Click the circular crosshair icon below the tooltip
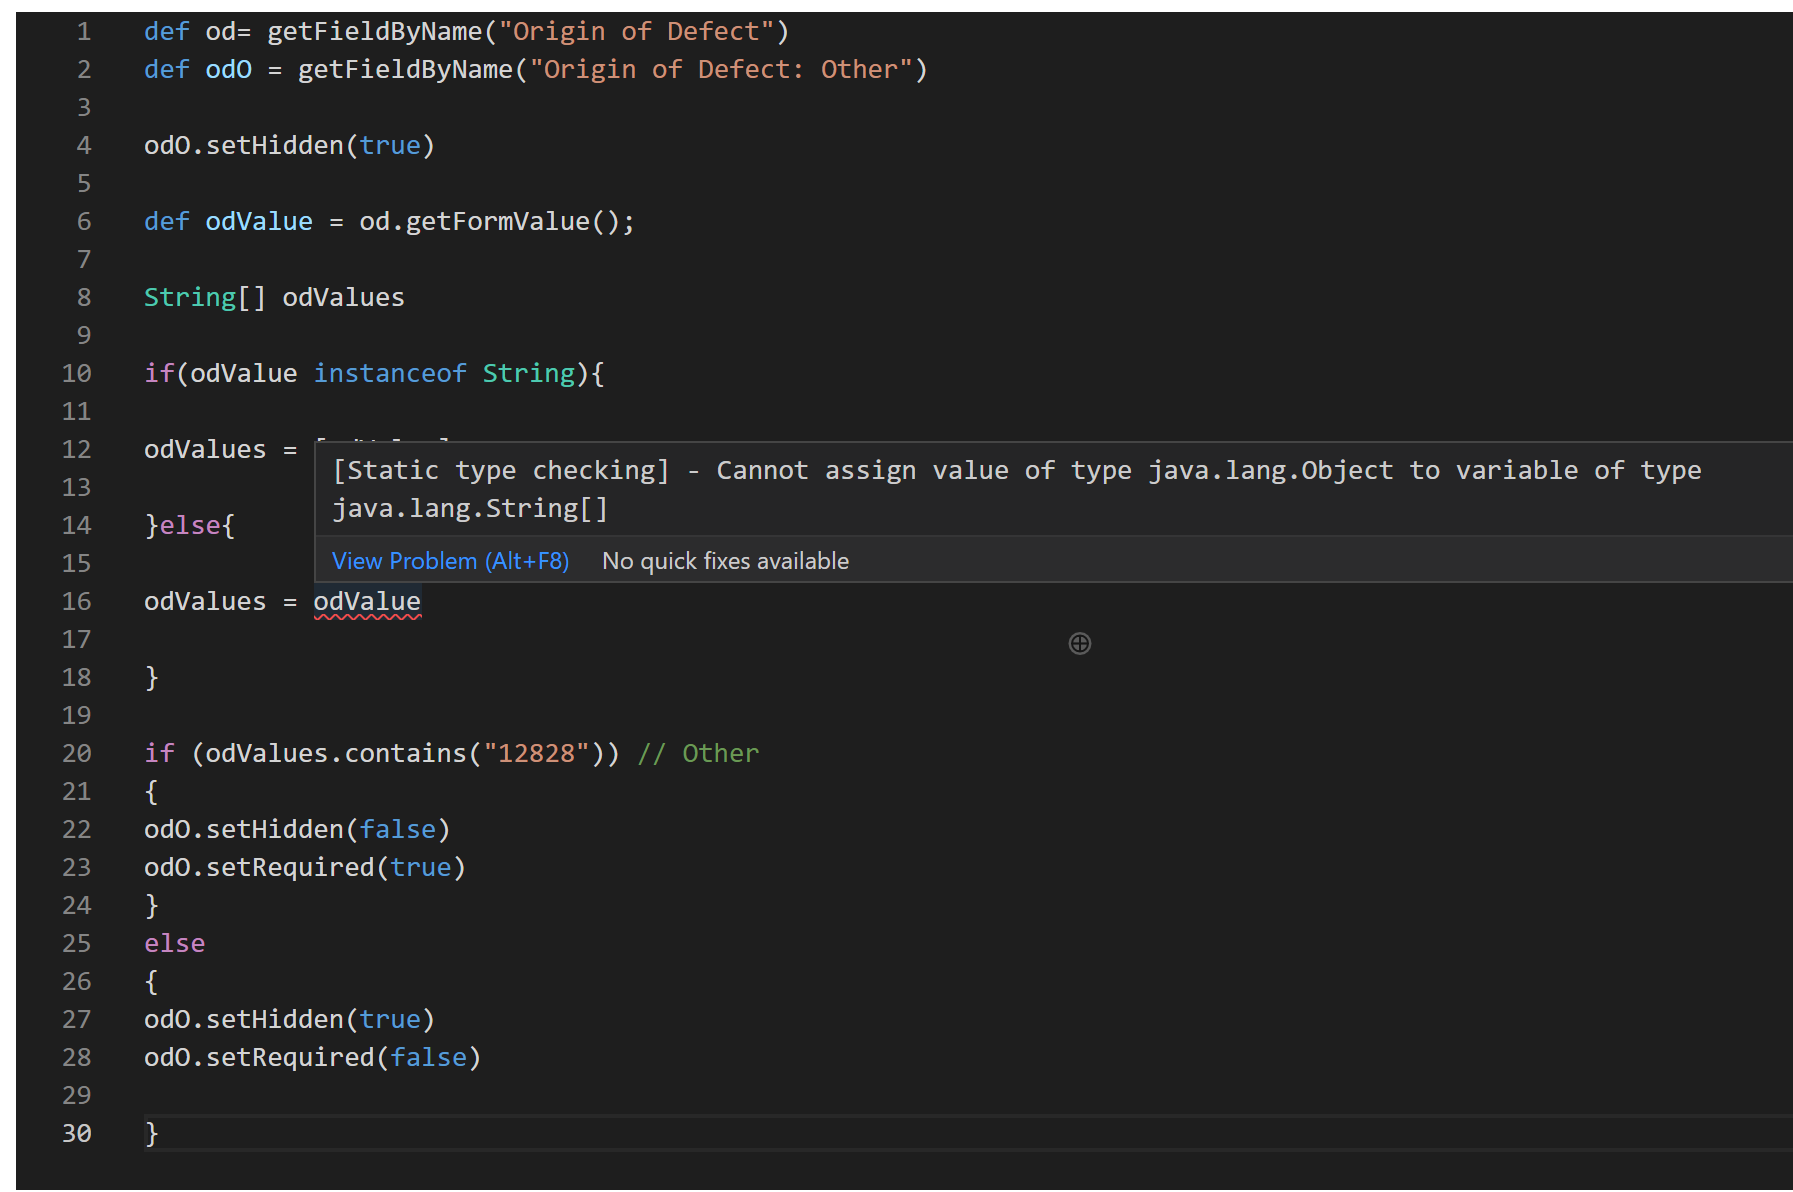This screenshot has width=1793, height=1192. [1079, 644]
